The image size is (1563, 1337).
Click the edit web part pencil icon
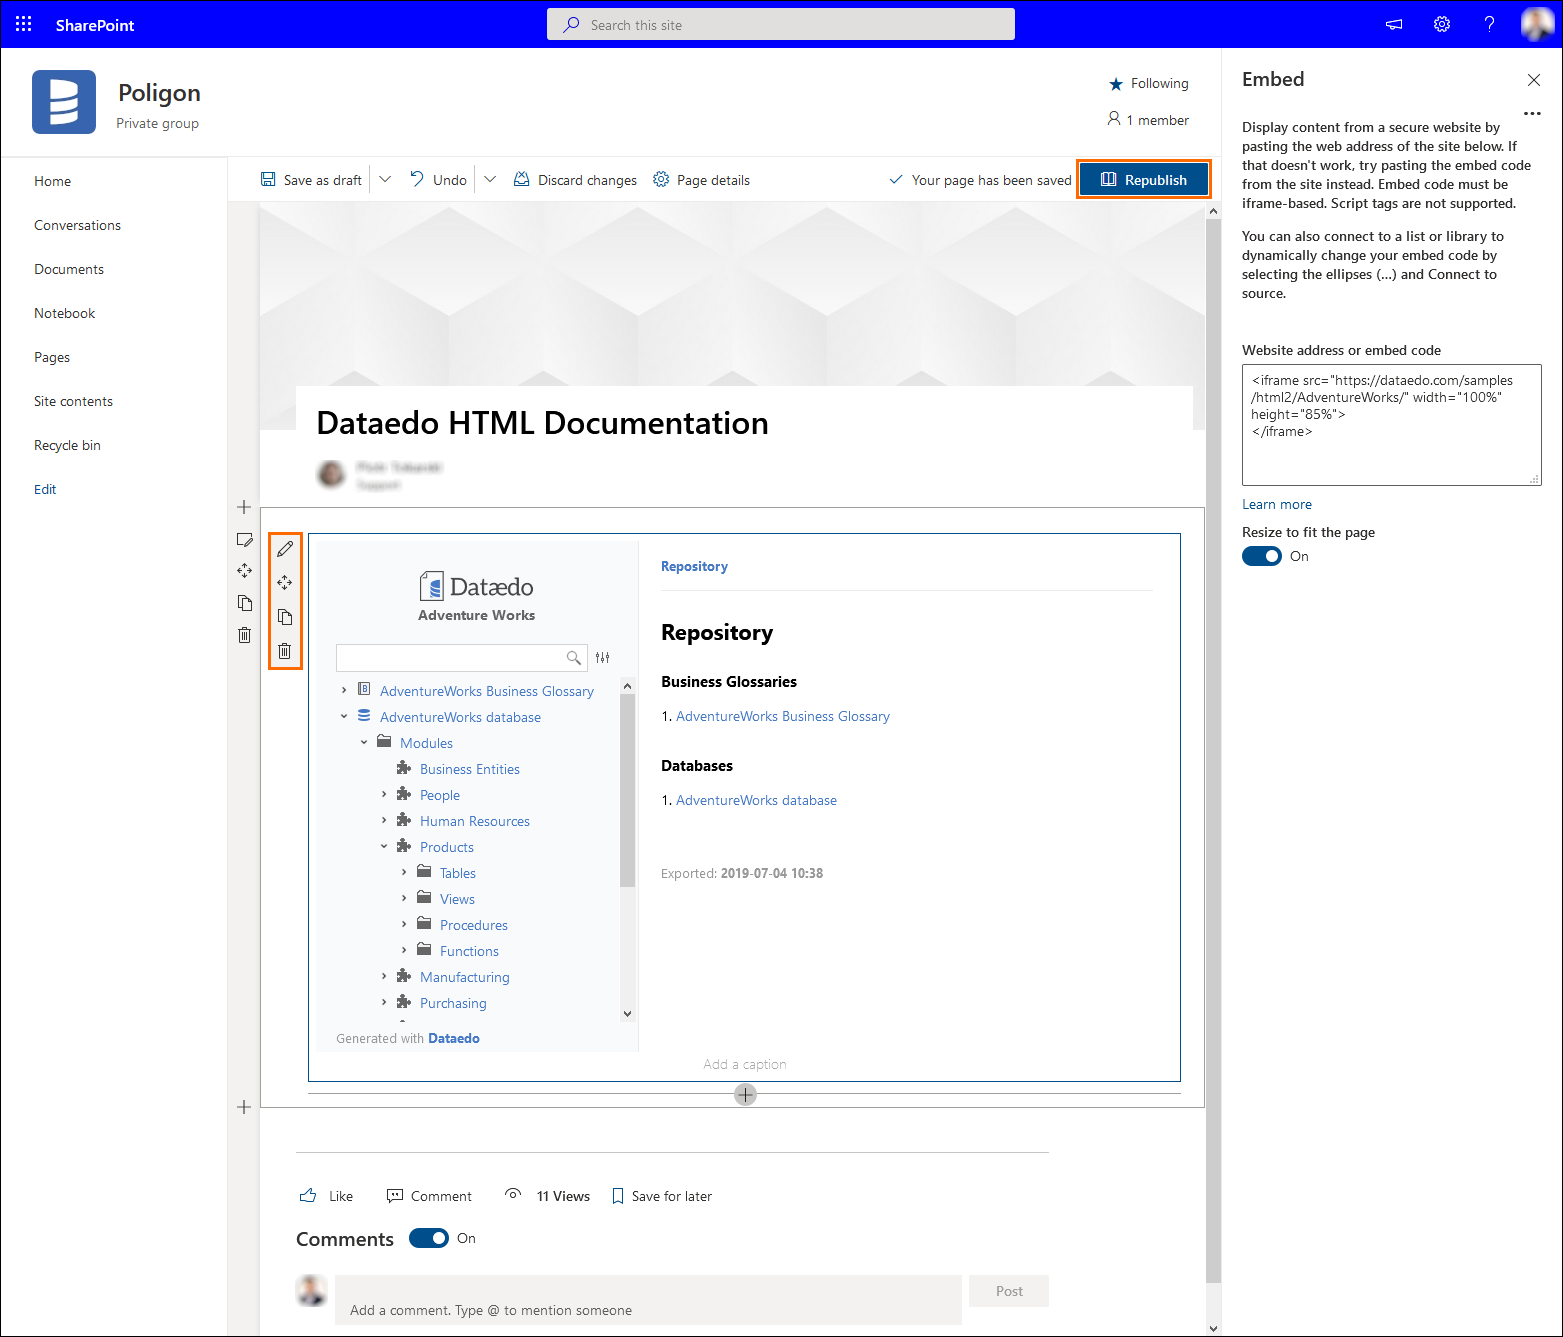285,549
